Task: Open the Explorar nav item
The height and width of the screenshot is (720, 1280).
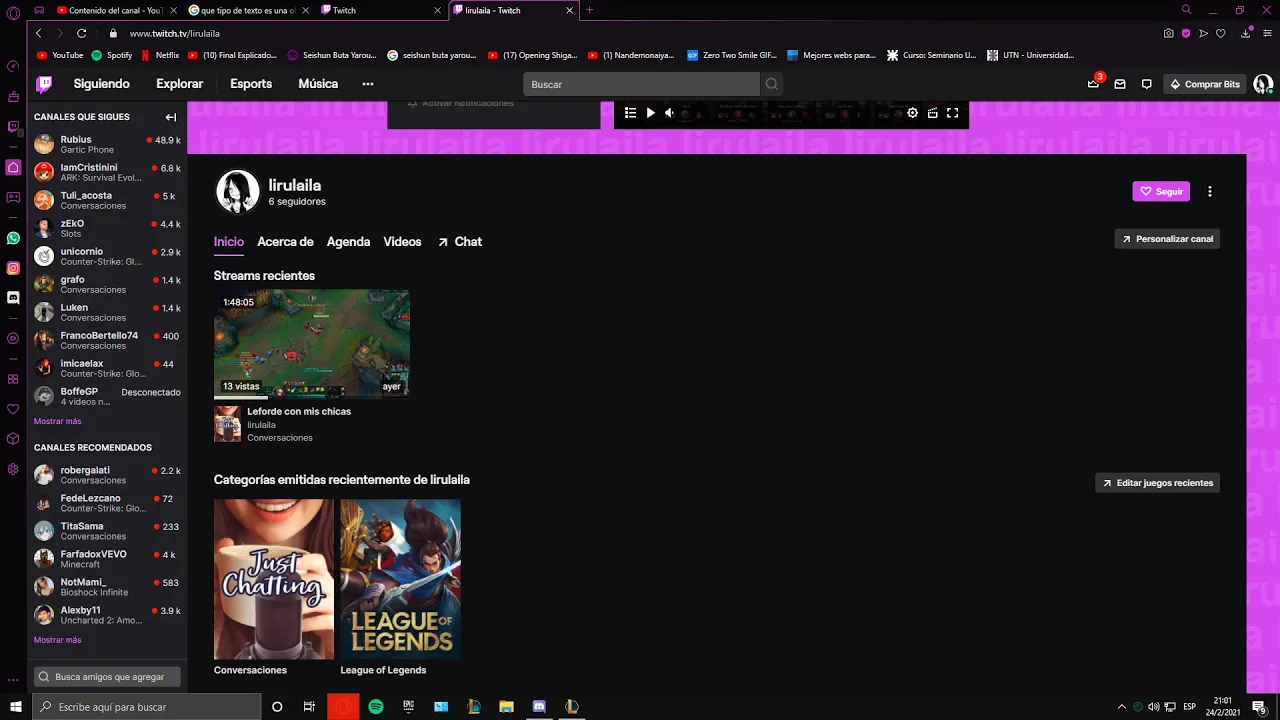Action: [x=180, y=84]
